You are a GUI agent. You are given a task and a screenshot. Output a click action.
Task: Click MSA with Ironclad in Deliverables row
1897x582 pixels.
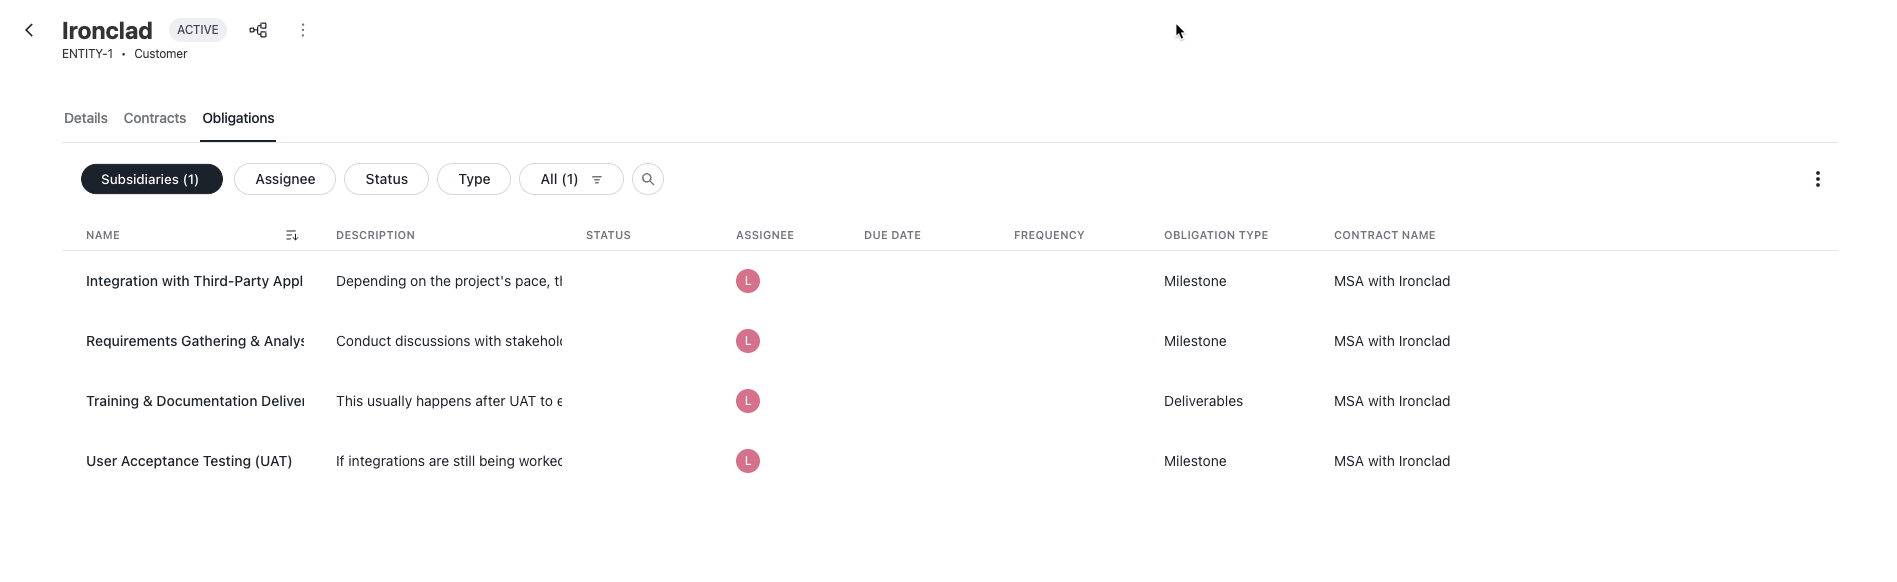[1391, 401]
